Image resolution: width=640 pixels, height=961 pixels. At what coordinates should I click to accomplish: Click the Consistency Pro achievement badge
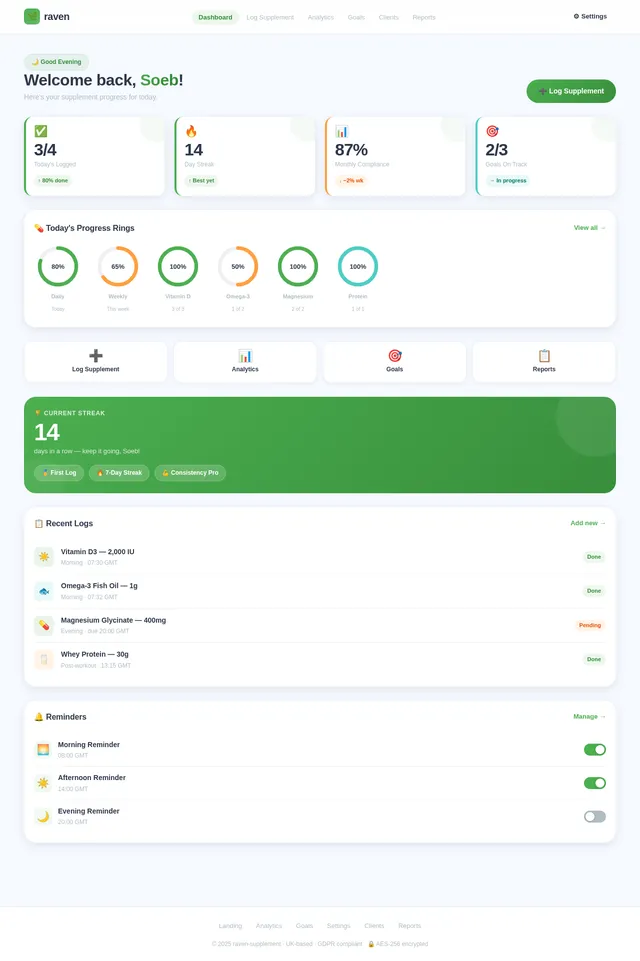[190, 473]
